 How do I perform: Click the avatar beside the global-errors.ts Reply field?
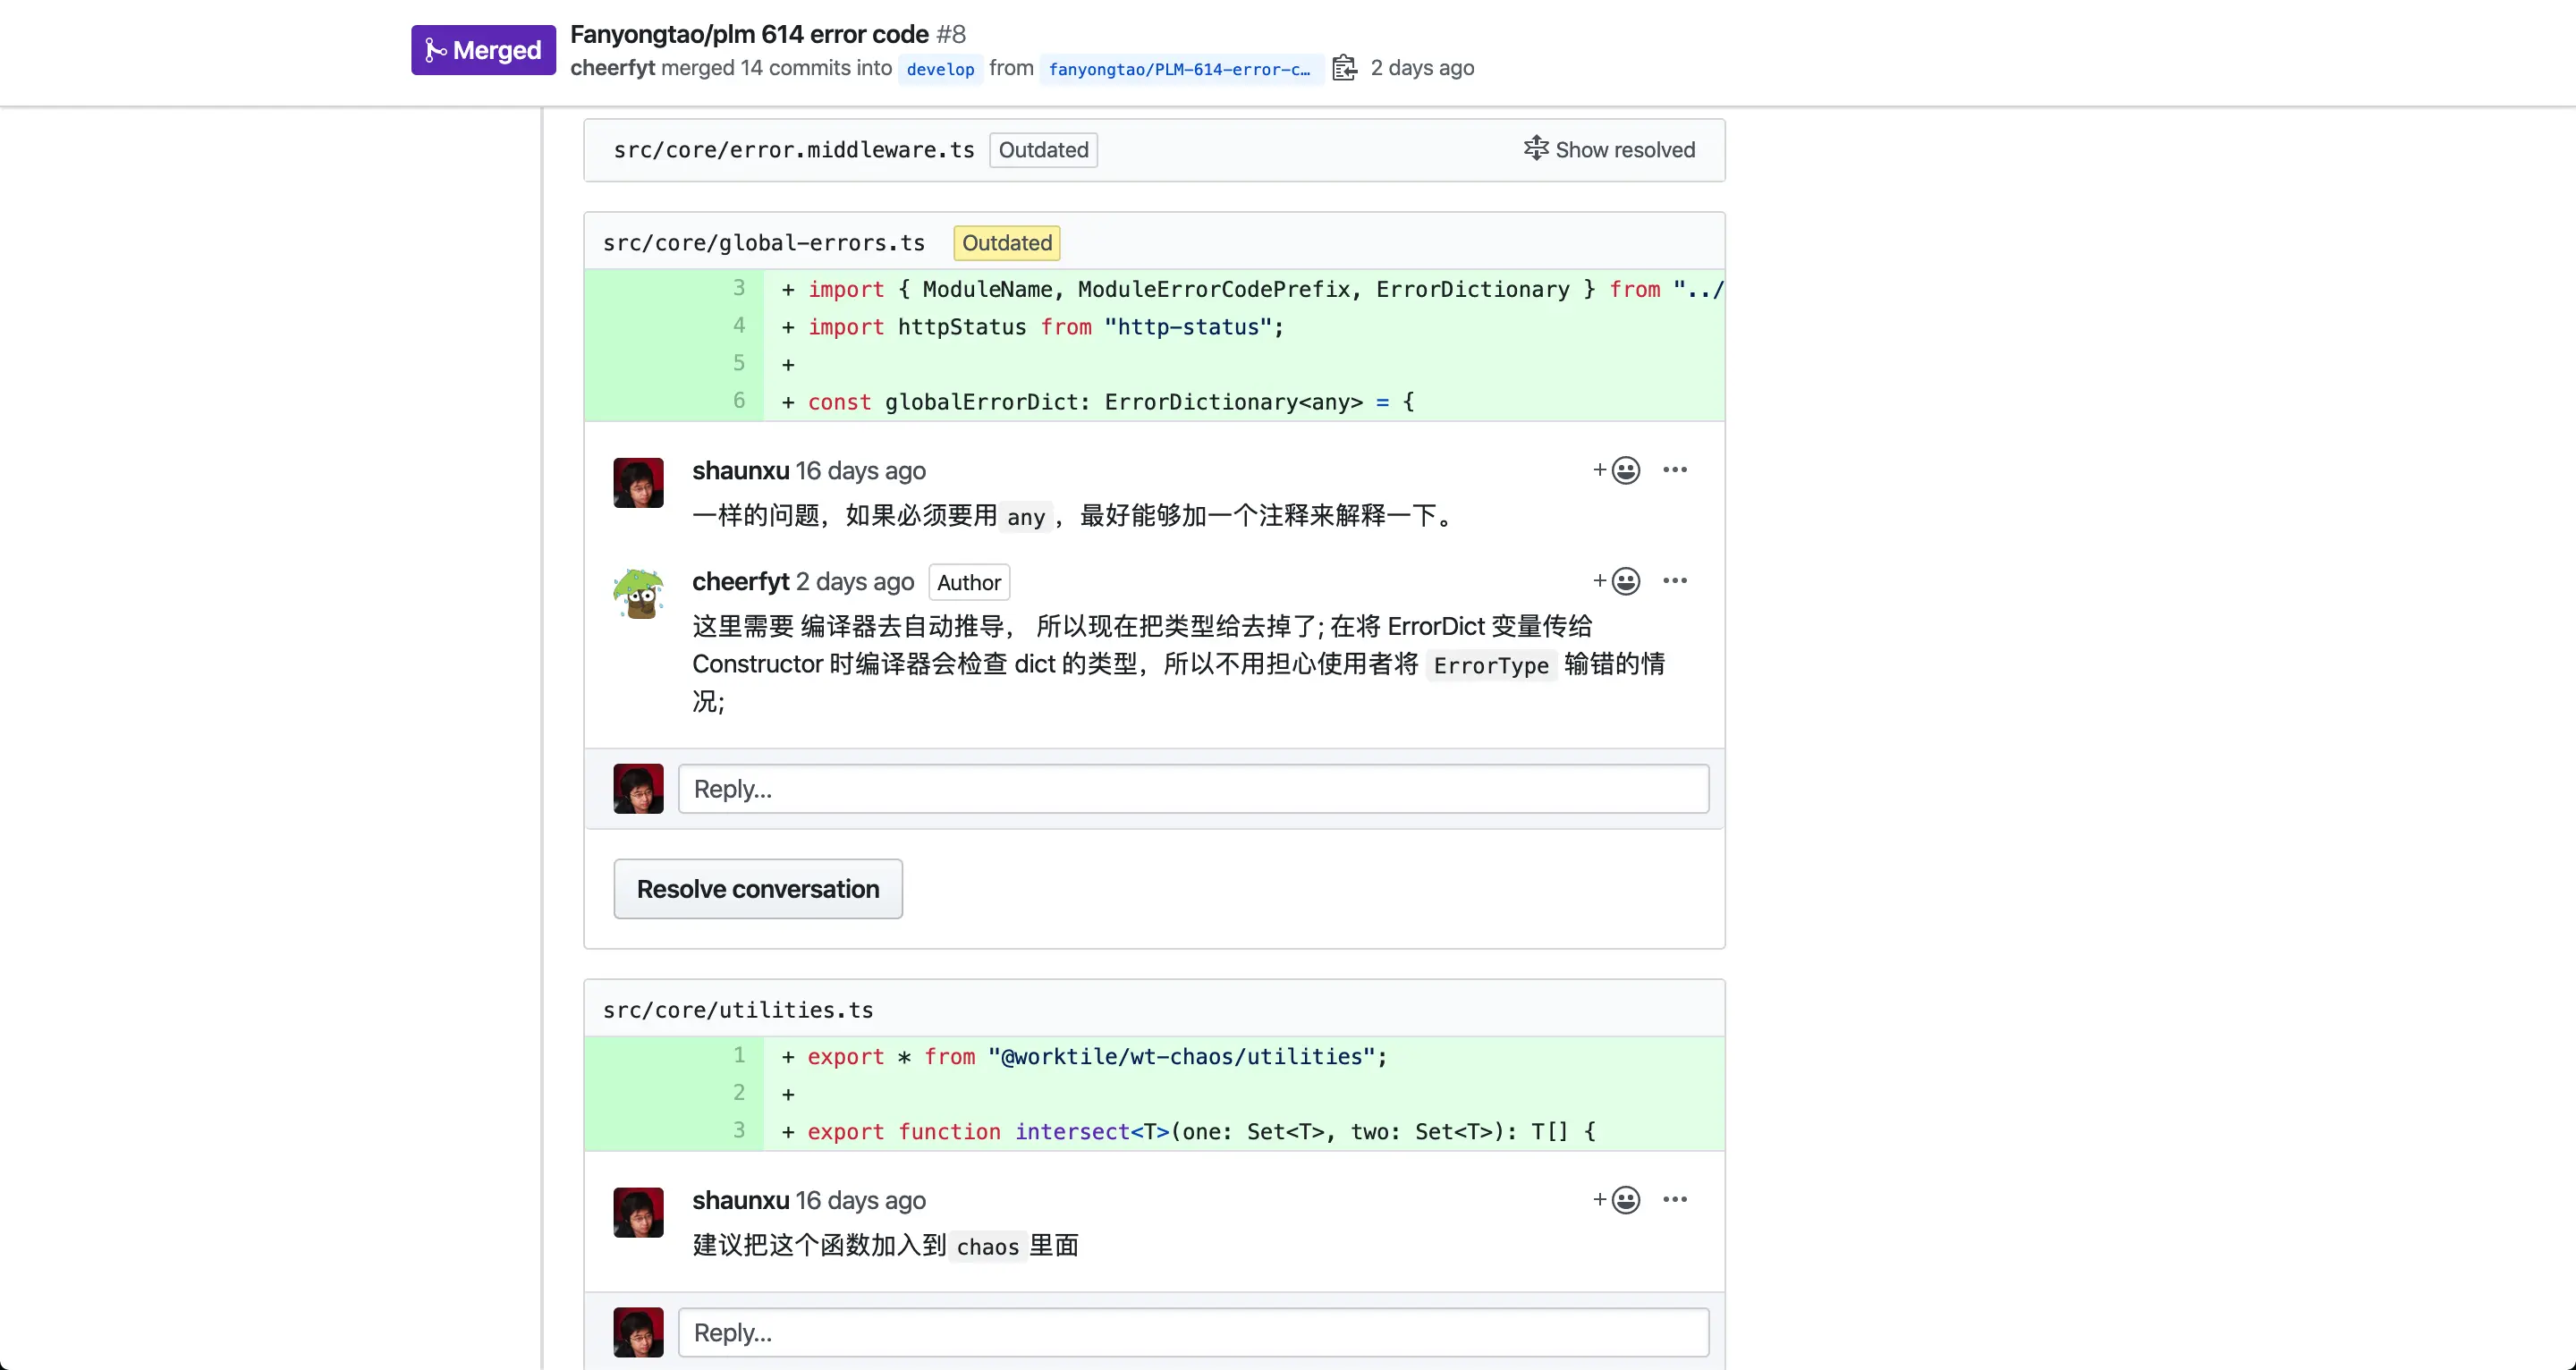tap(638, 789)
